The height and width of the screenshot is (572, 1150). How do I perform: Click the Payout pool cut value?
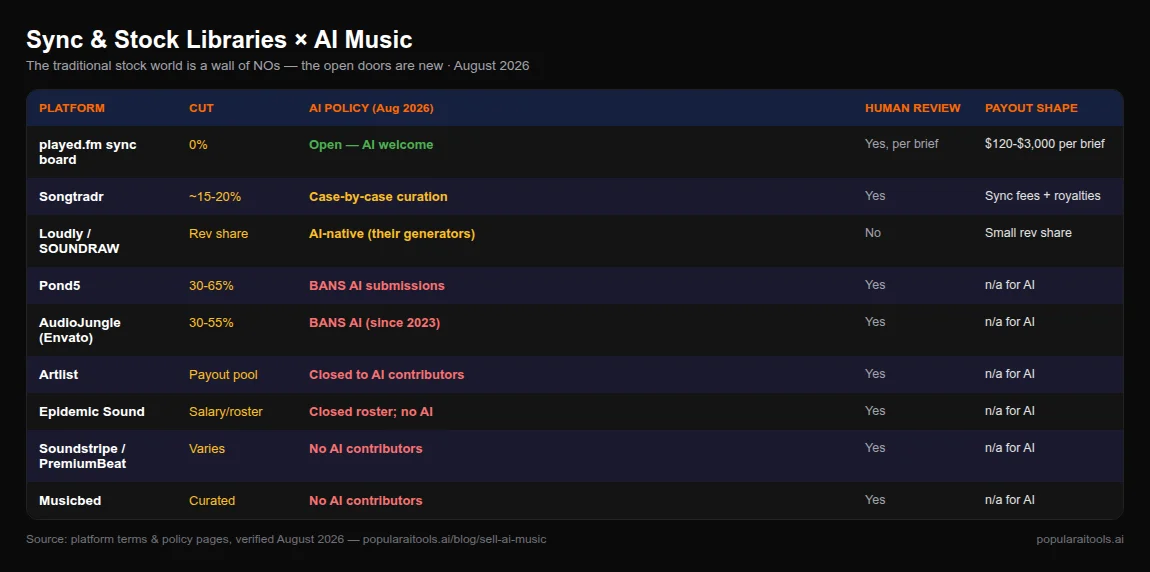(x=223, y=374)
